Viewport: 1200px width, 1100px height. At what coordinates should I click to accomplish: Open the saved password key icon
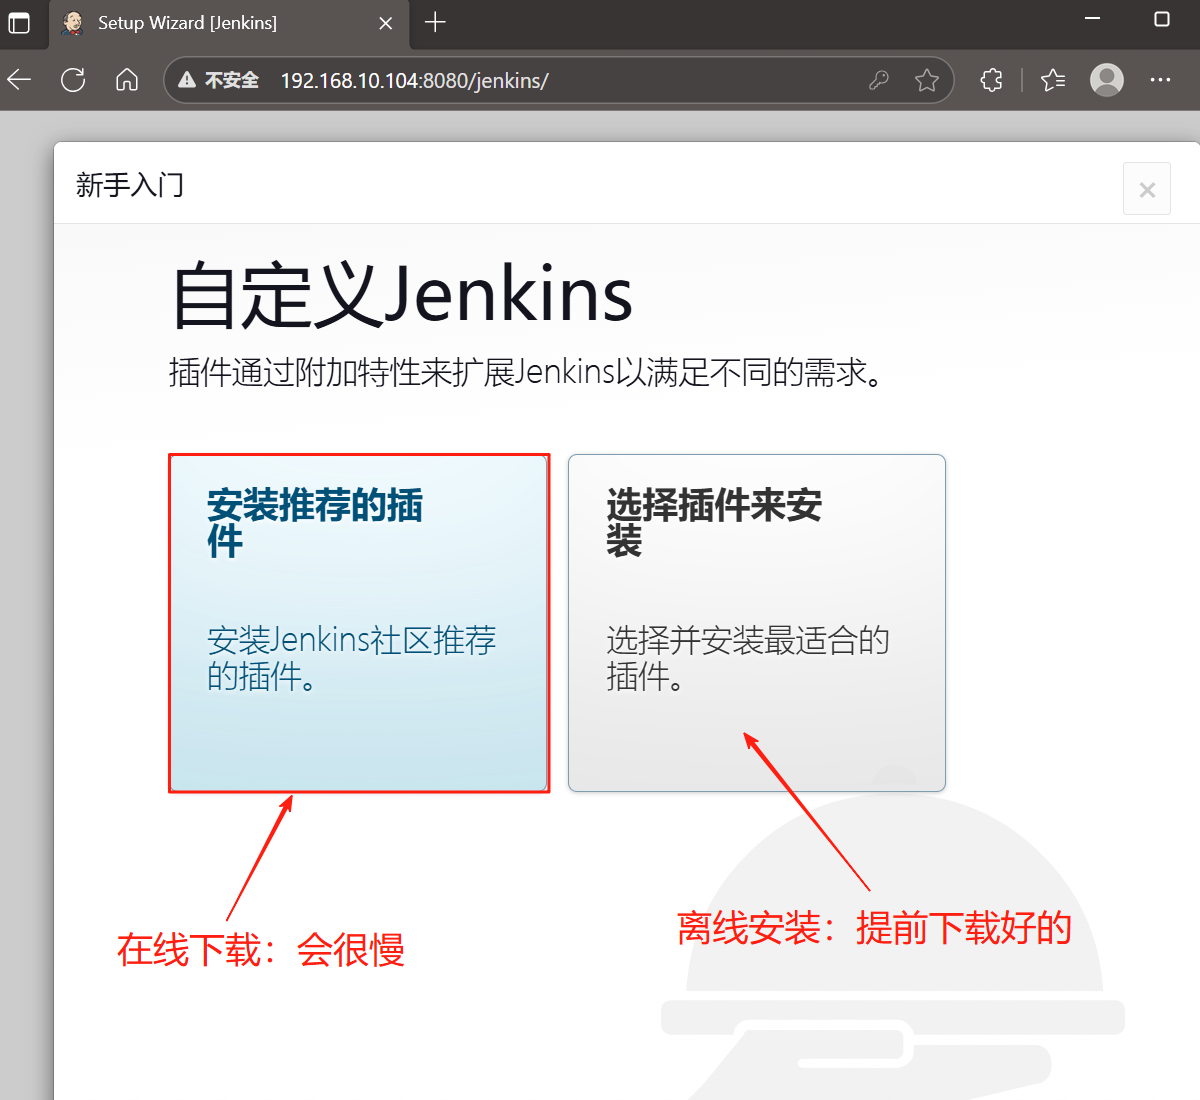coord(879,80)
